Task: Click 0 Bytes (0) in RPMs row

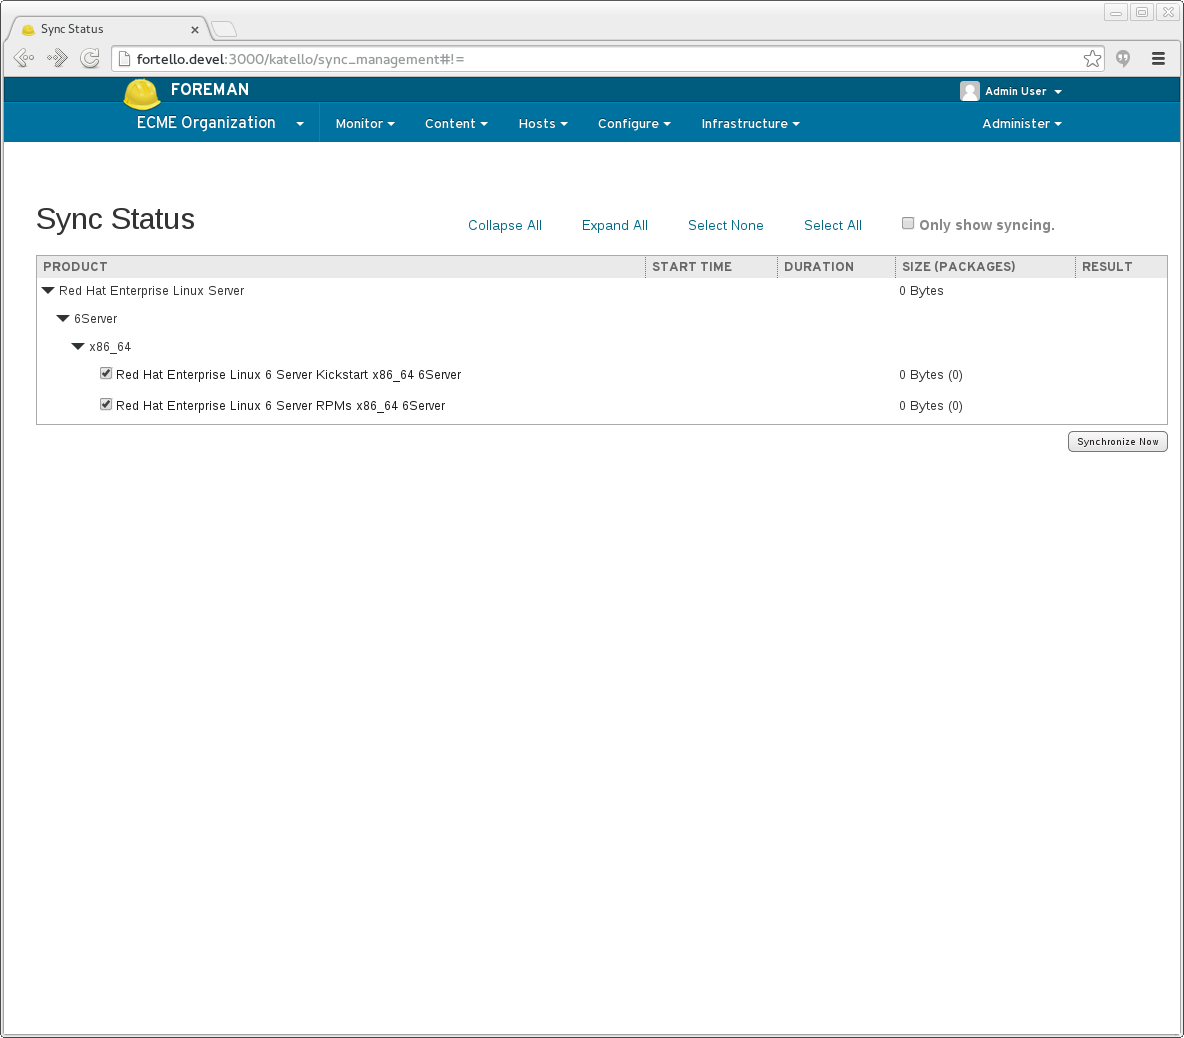Action: click(x=931, y=405)
